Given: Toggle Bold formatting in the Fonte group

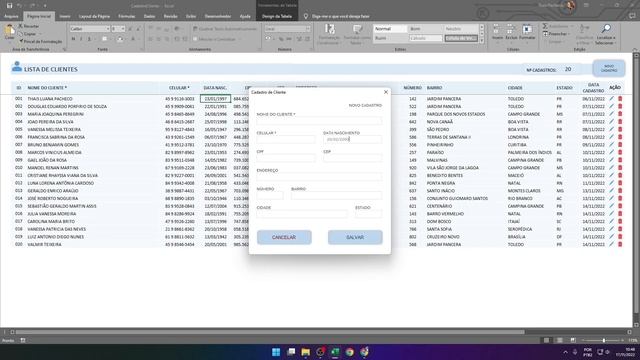Looking at the screenshot, I should (x=73, y=39).
